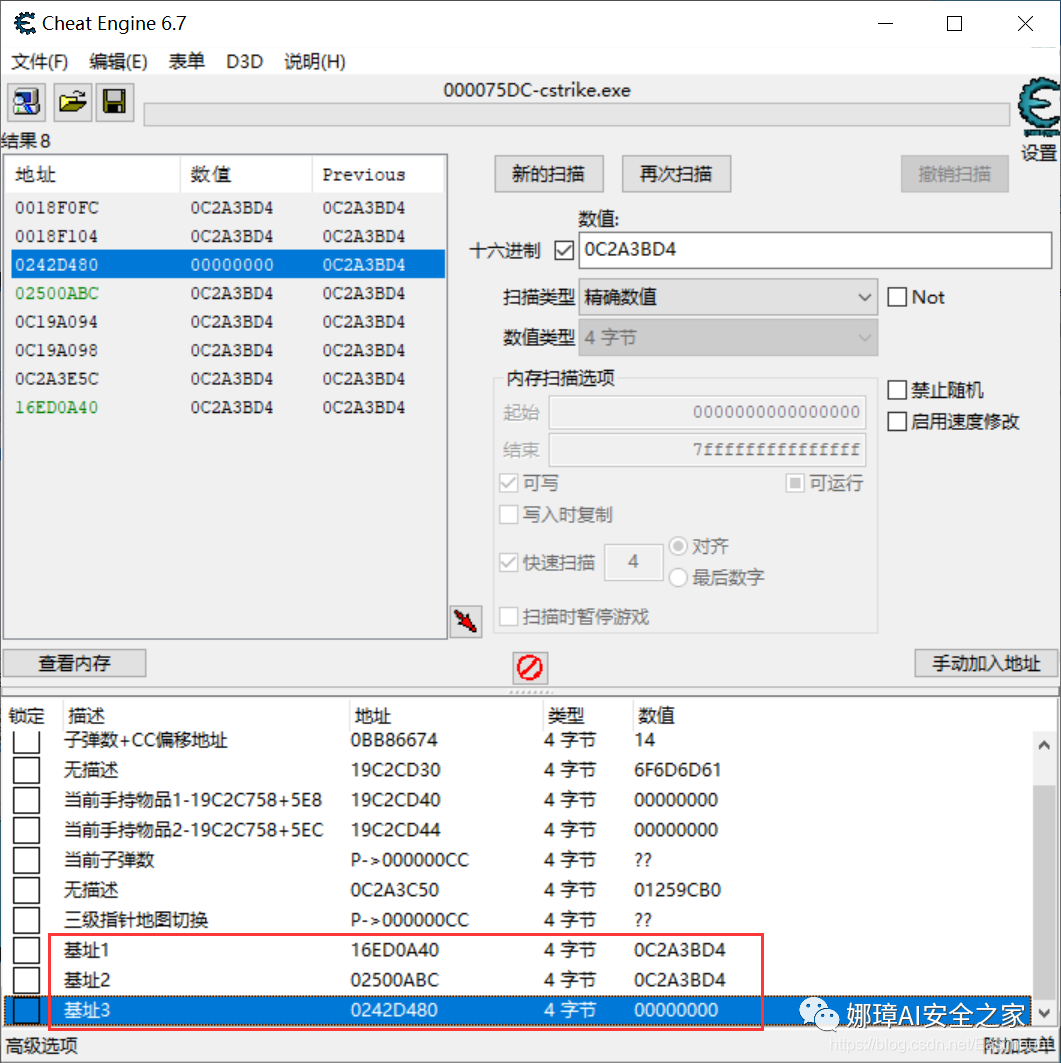This screenshot has width=1061, height=1063.
Task: Click the Previous column header
Action: click(378, 174)
